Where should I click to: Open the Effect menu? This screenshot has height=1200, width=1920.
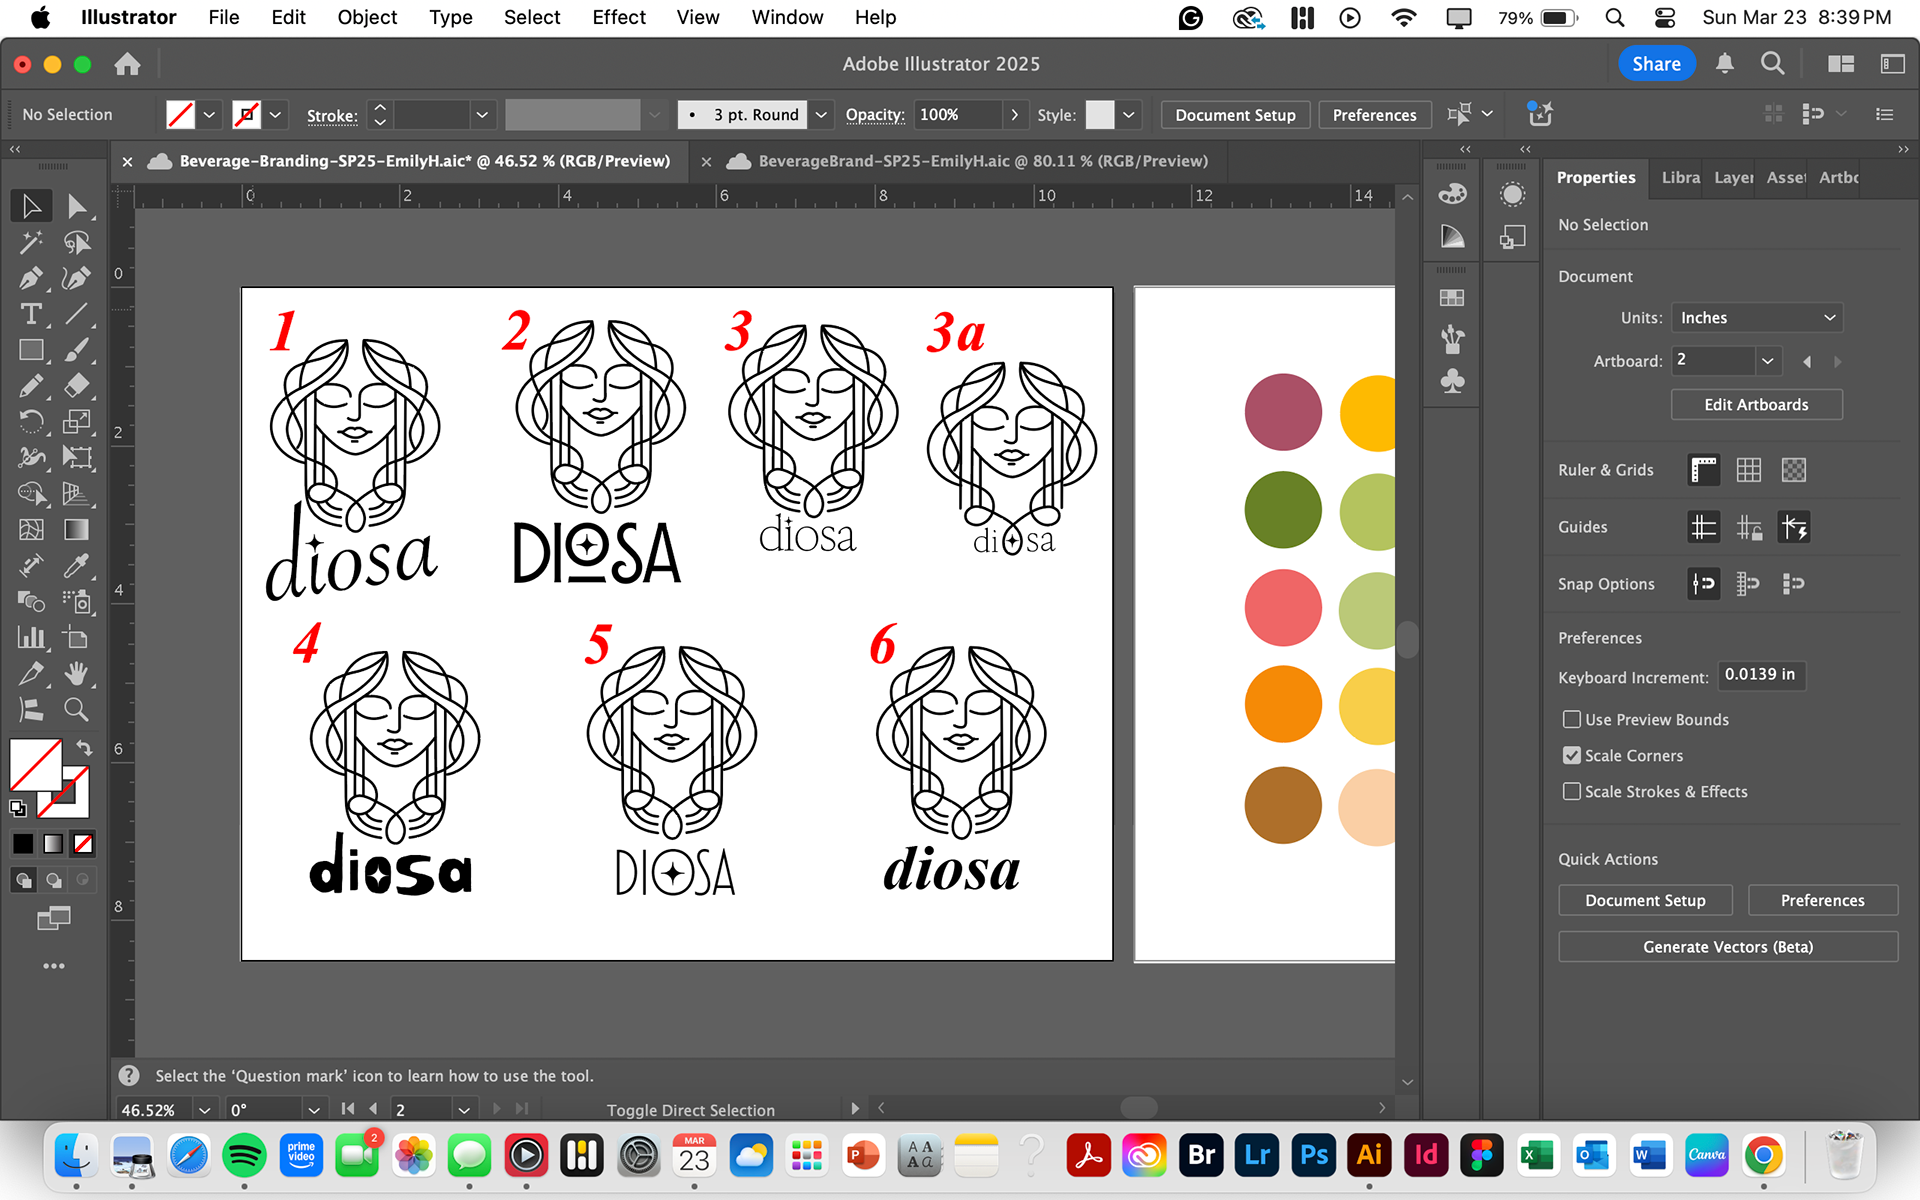618,17
